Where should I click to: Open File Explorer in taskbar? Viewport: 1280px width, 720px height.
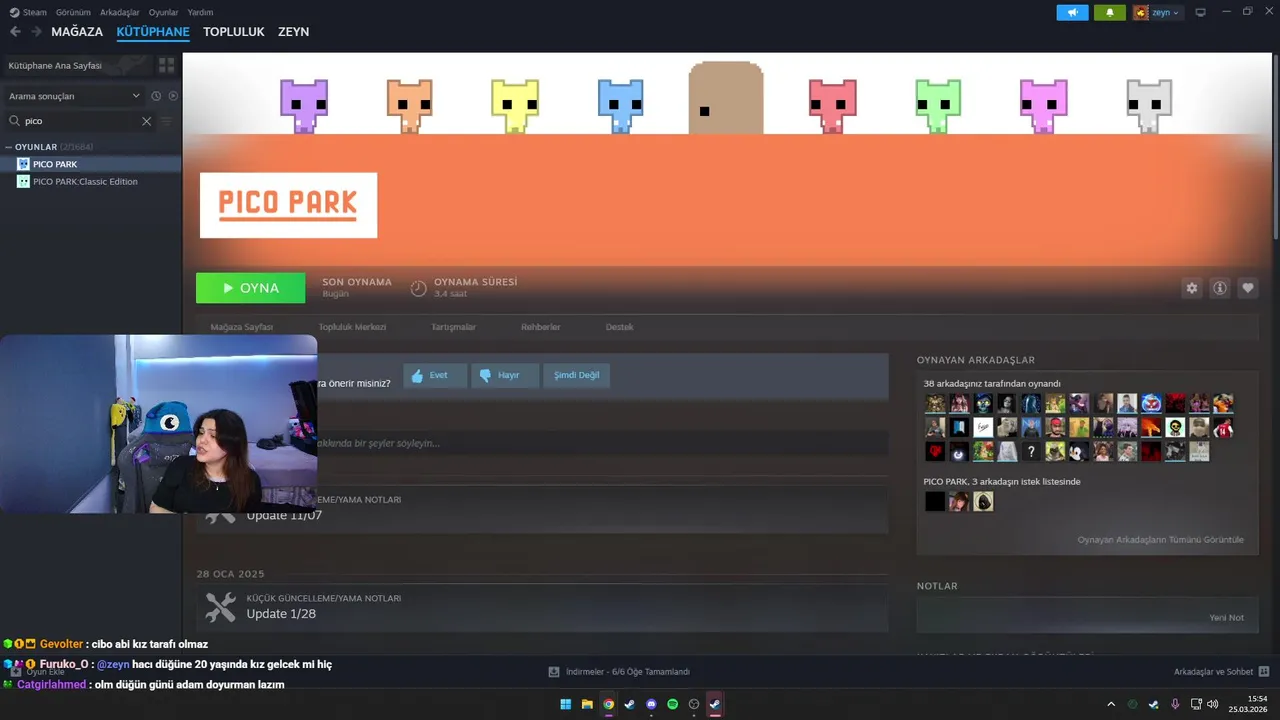pos(587,704)
